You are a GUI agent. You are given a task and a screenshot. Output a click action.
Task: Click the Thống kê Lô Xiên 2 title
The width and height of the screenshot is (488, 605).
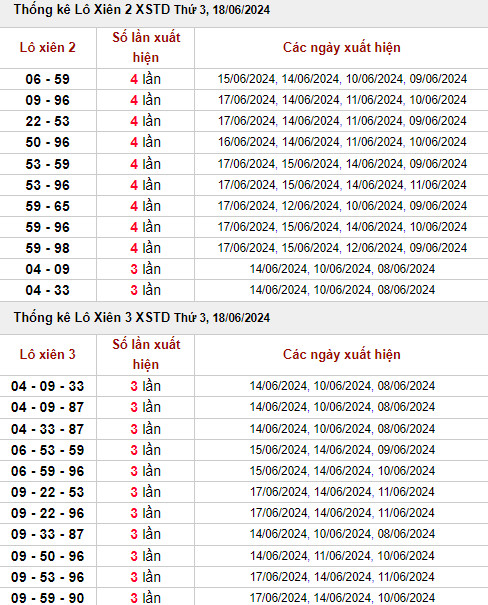point(142,10)
